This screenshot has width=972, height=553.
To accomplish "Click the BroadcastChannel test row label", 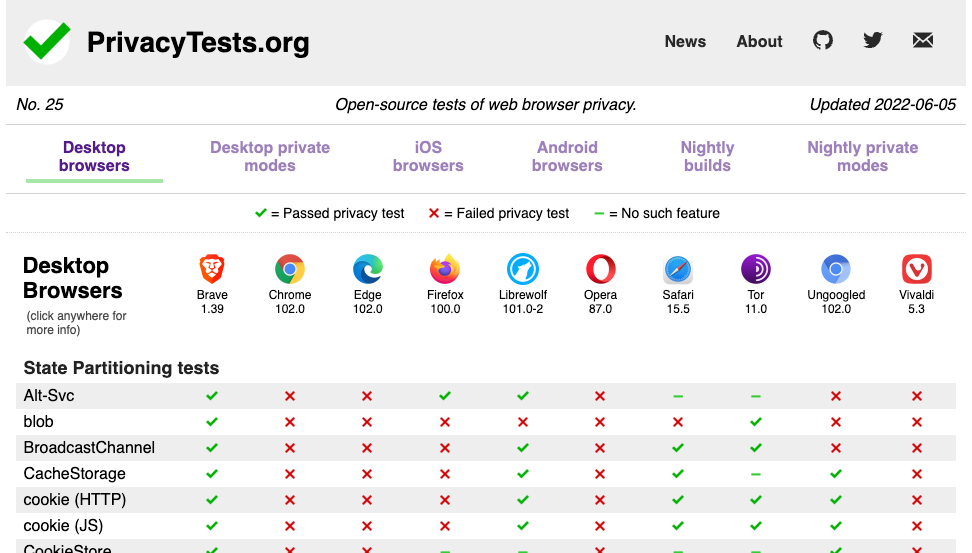I will coord(89,448).
